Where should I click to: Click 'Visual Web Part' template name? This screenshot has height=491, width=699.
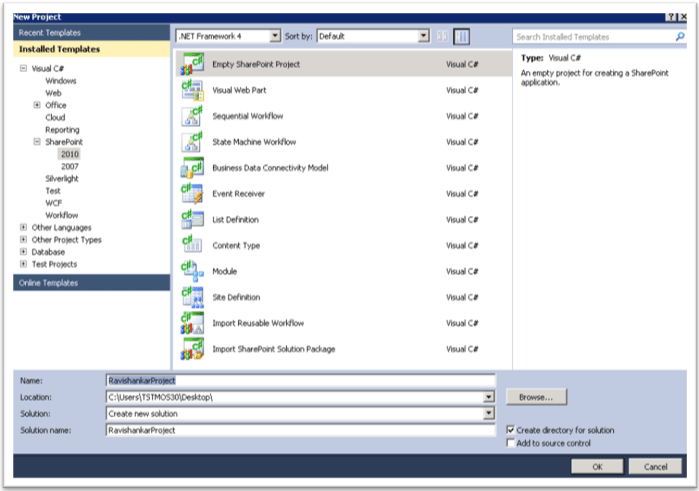(239, 90)
